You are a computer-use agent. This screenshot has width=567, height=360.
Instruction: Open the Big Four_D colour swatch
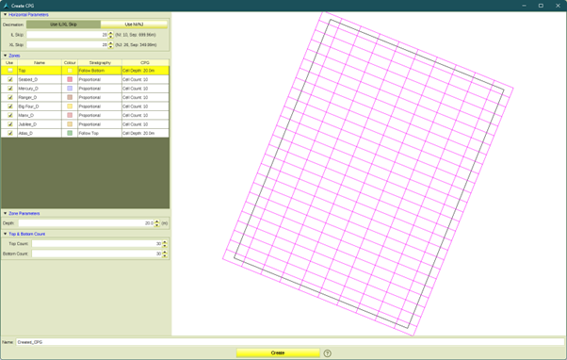[70, 106]
